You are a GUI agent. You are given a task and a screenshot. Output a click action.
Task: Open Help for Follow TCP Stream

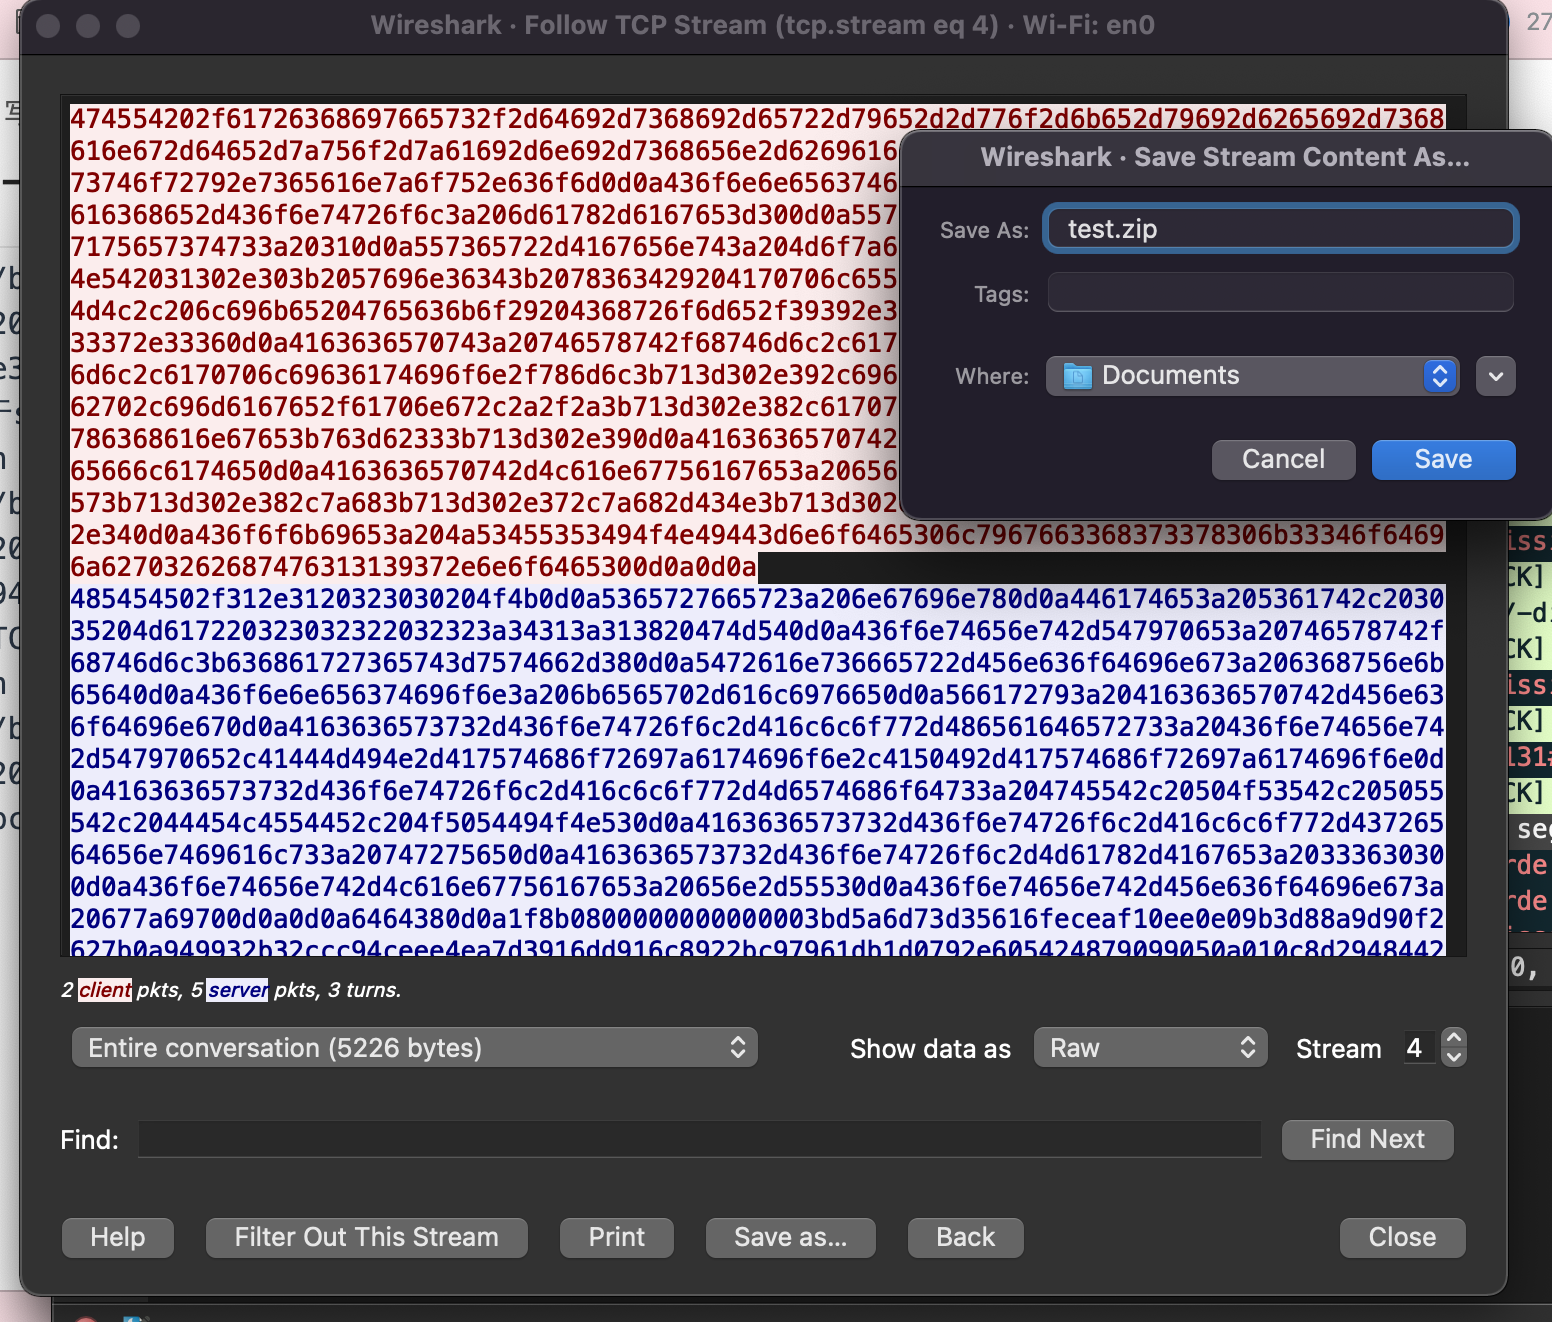click(118, 1237)
